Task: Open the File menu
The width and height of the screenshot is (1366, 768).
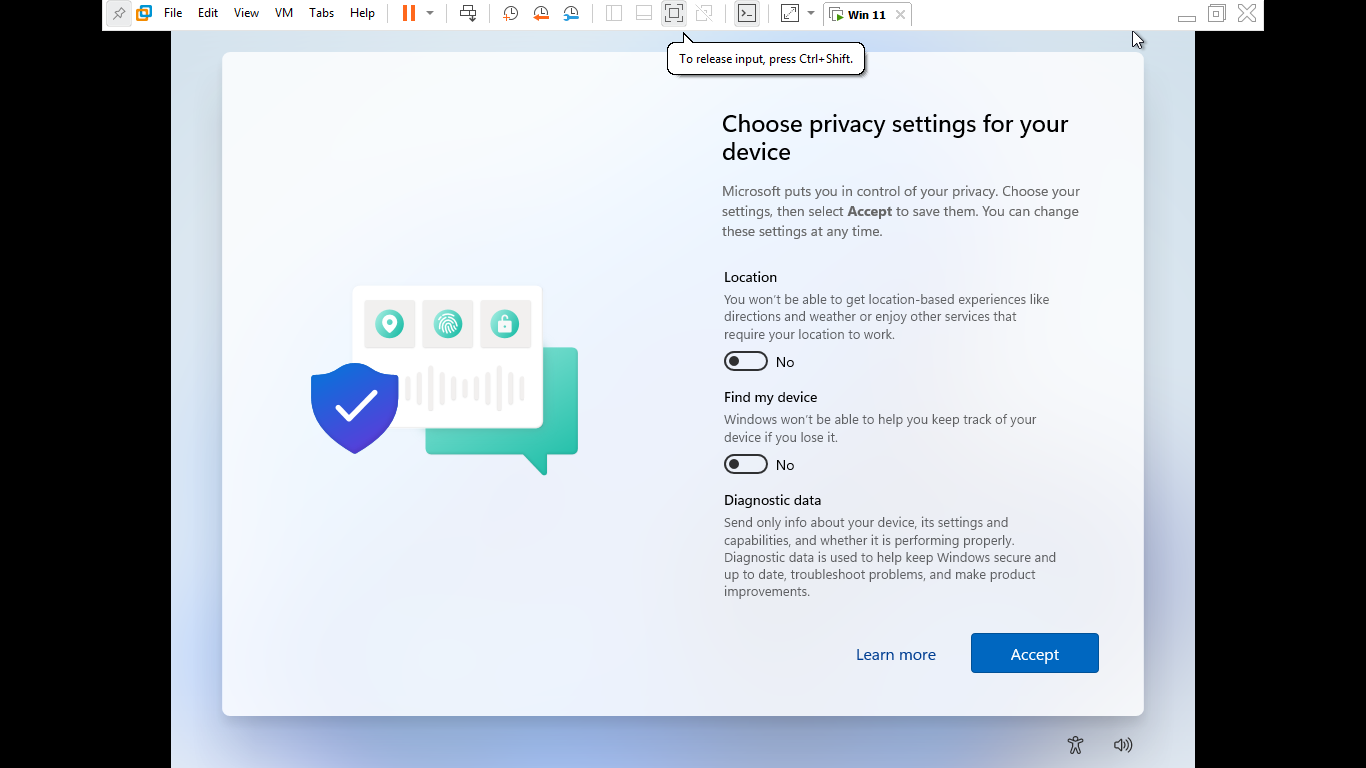Action: tap(173, 14)
